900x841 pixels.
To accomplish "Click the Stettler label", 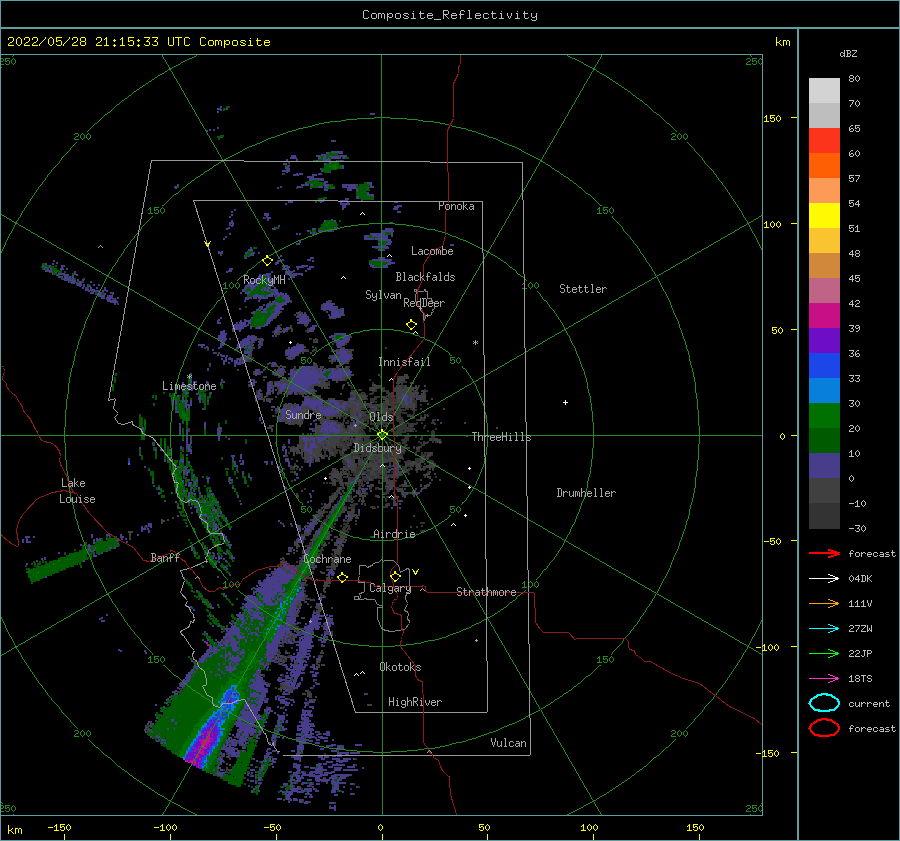I will [583, 289].
